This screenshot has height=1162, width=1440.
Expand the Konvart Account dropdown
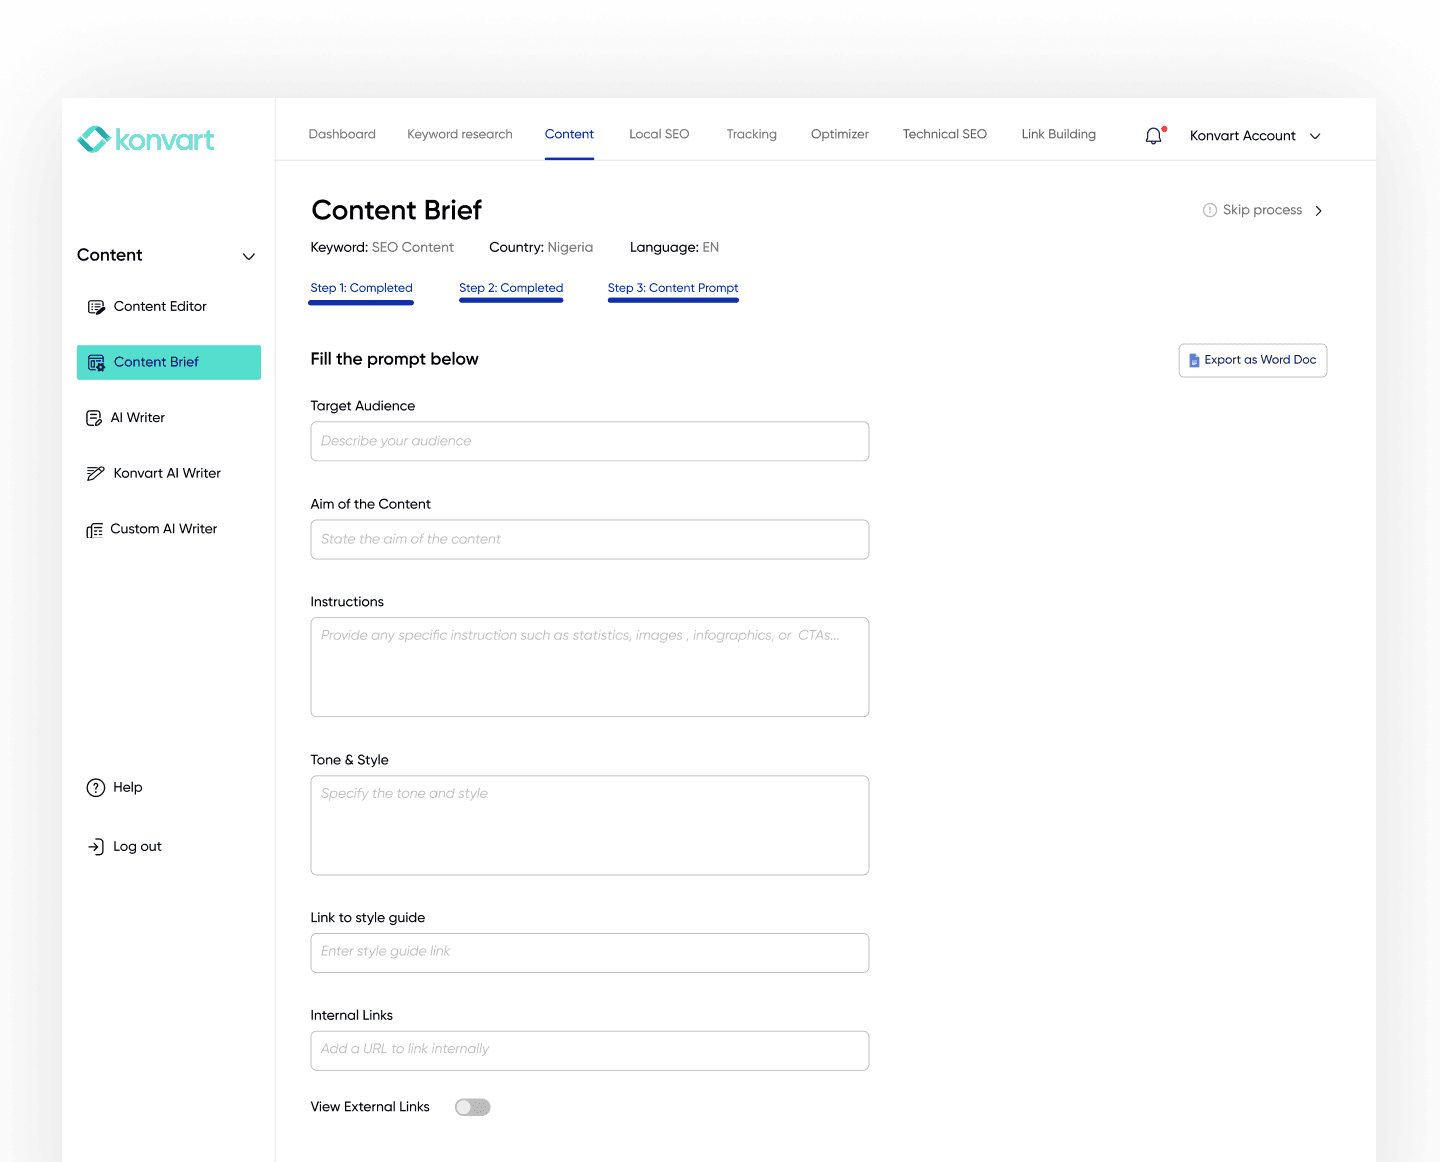pos(1315,136)
